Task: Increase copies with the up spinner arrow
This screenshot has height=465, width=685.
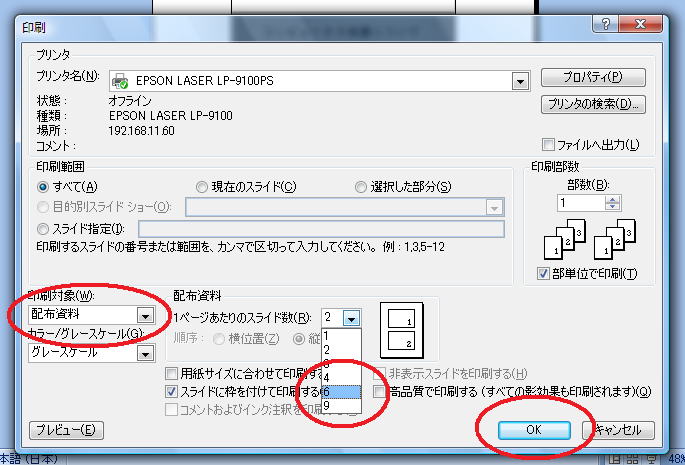Action: pos(612,199)
